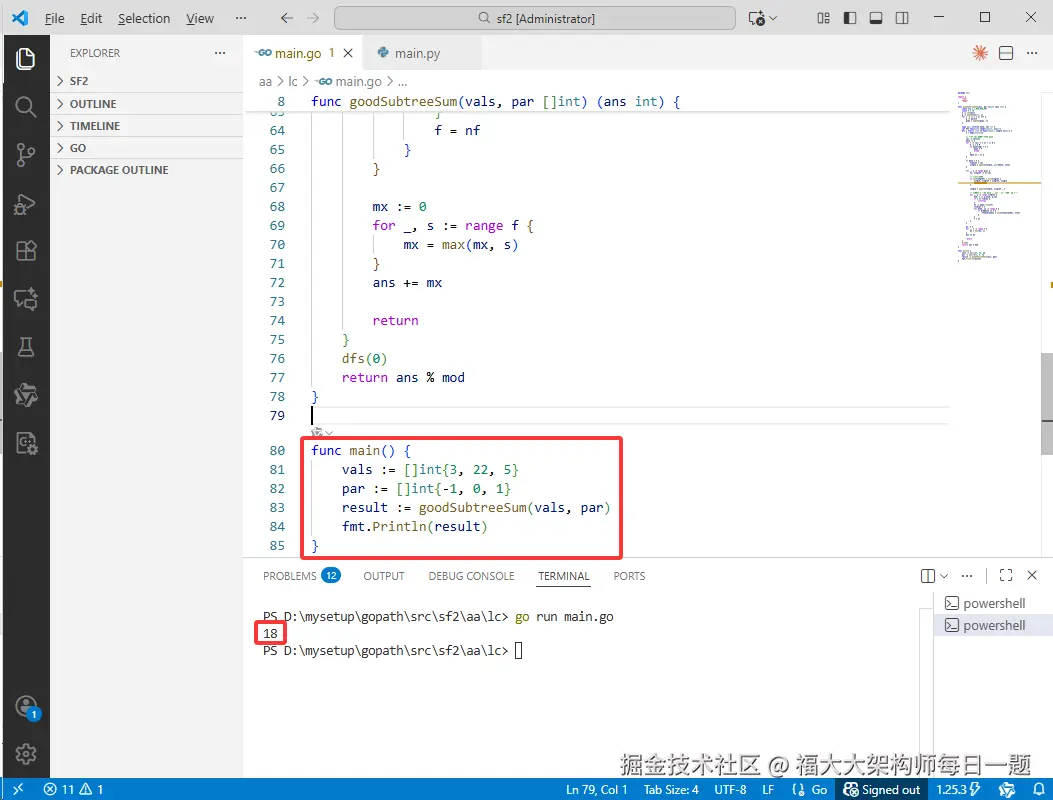Viewport: 1053px width, 800px height.
Task: Open the Manage gear settings menu
Action: pos(26,754)
